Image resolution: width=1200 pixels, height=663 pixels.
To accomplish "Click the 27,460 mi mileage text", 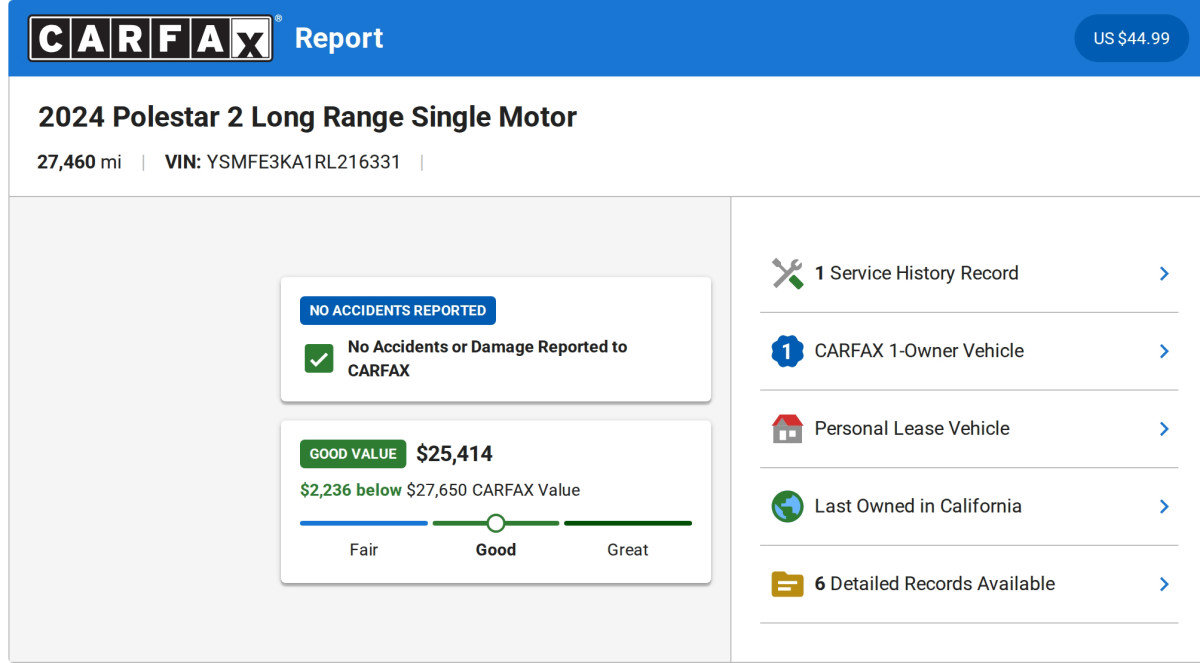I will pos(80,162).
